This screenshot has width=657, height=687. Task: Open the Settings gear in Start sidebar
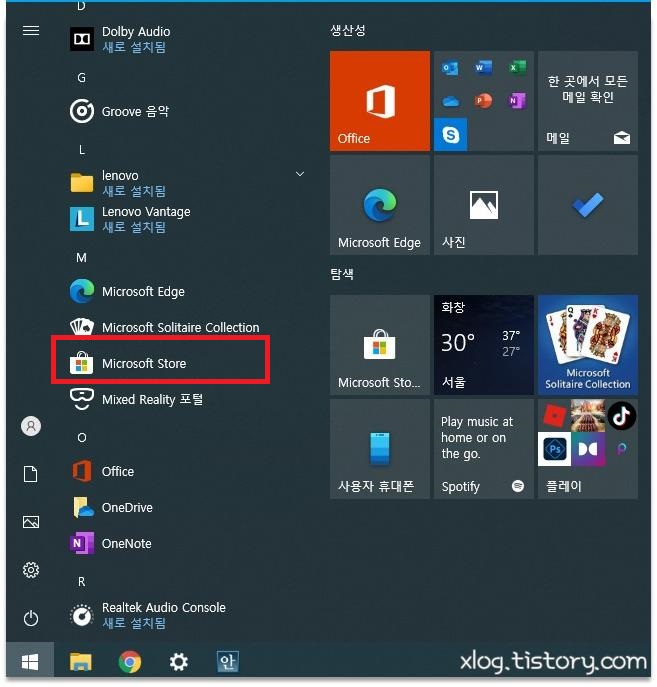click(x=31, y=570)
